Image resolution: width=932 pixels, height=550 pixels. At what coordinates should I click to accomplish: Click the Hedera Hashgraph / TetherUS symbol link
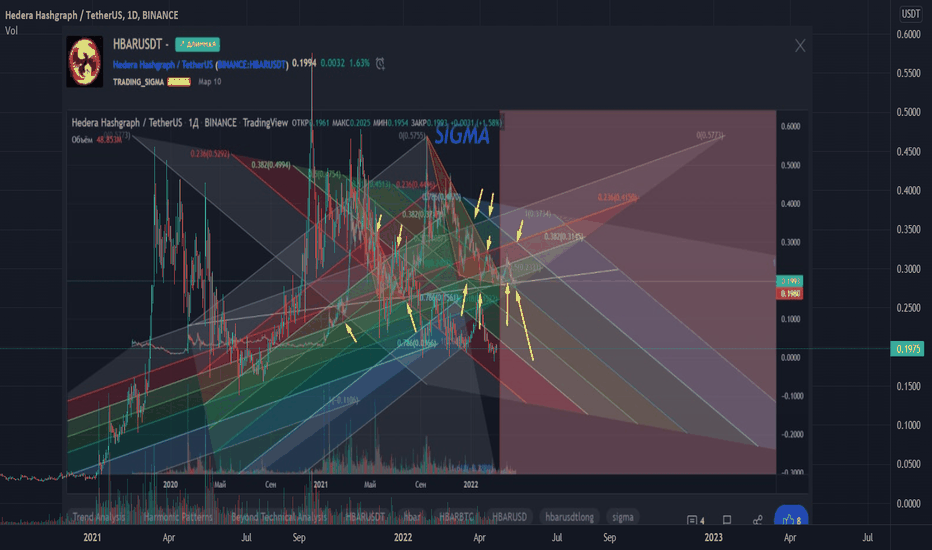162,64
